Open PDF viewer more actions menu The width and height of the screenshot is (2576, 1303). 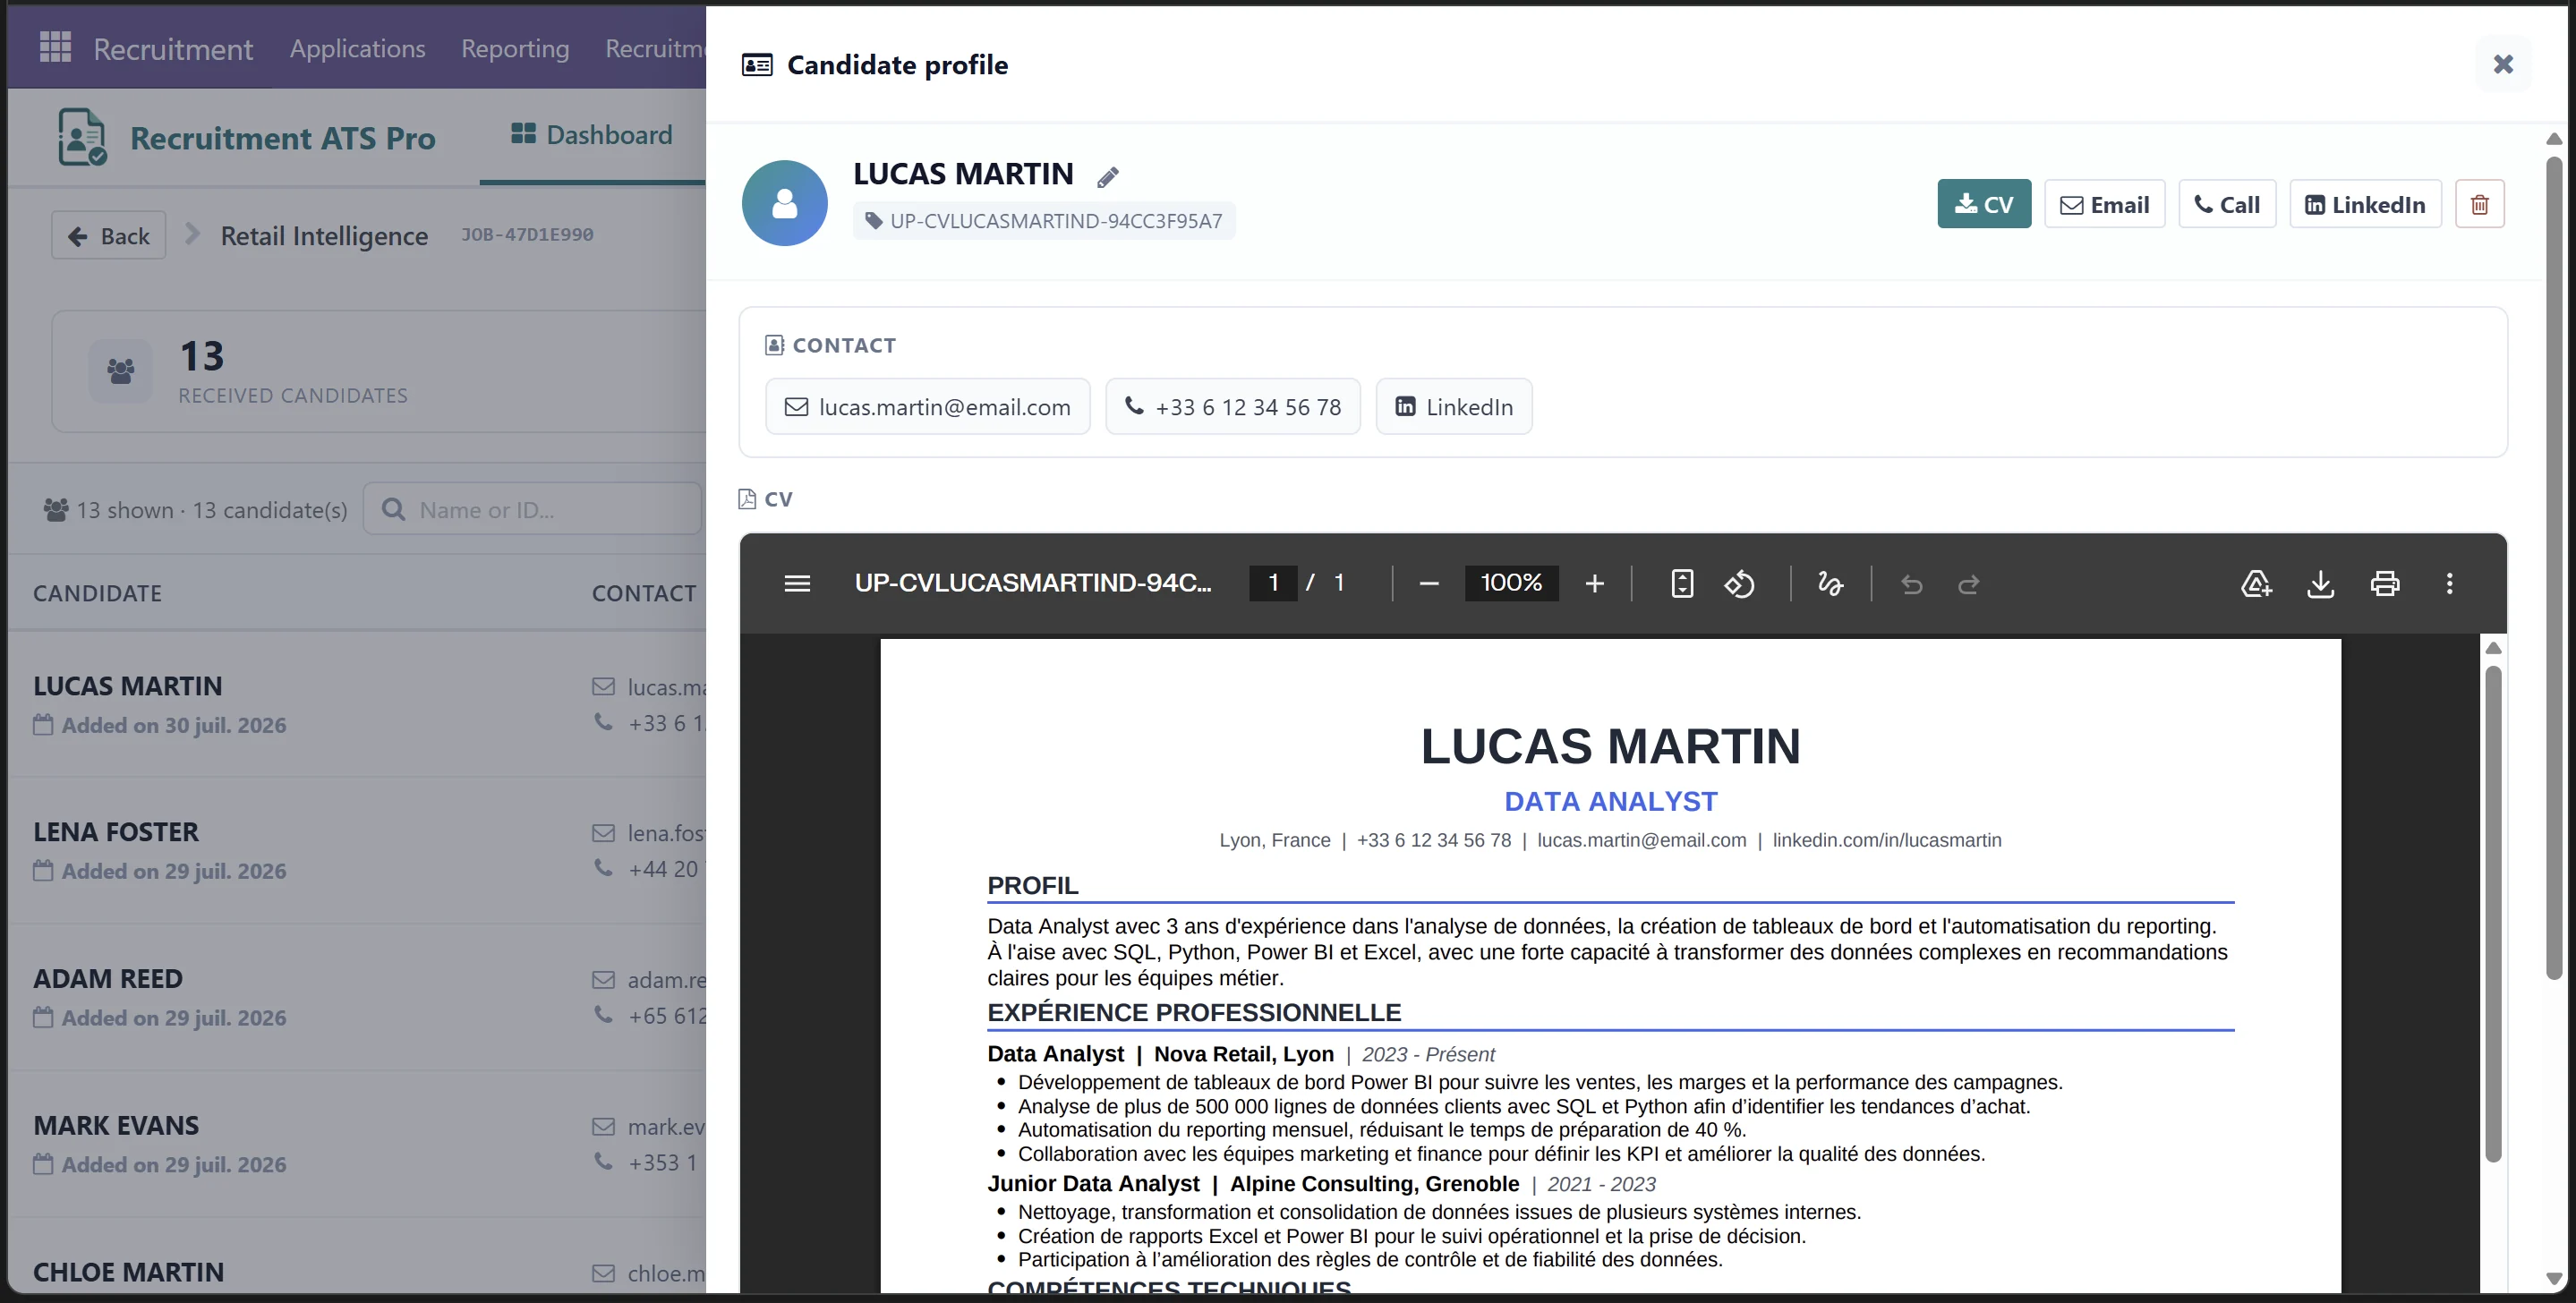(x=2449, y=583)
